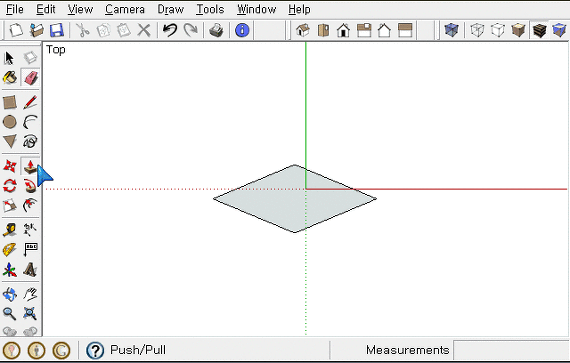
Task: Activate the pink Eraser tool
Action: point(31,77)
